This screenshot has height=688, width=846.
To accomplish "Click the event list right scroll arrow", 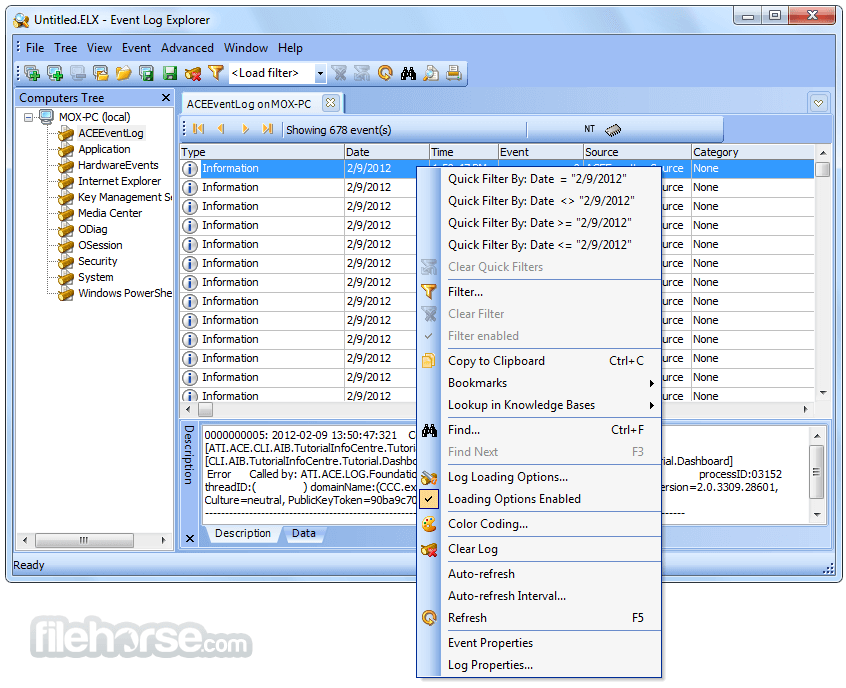I will tap(805, 410).
